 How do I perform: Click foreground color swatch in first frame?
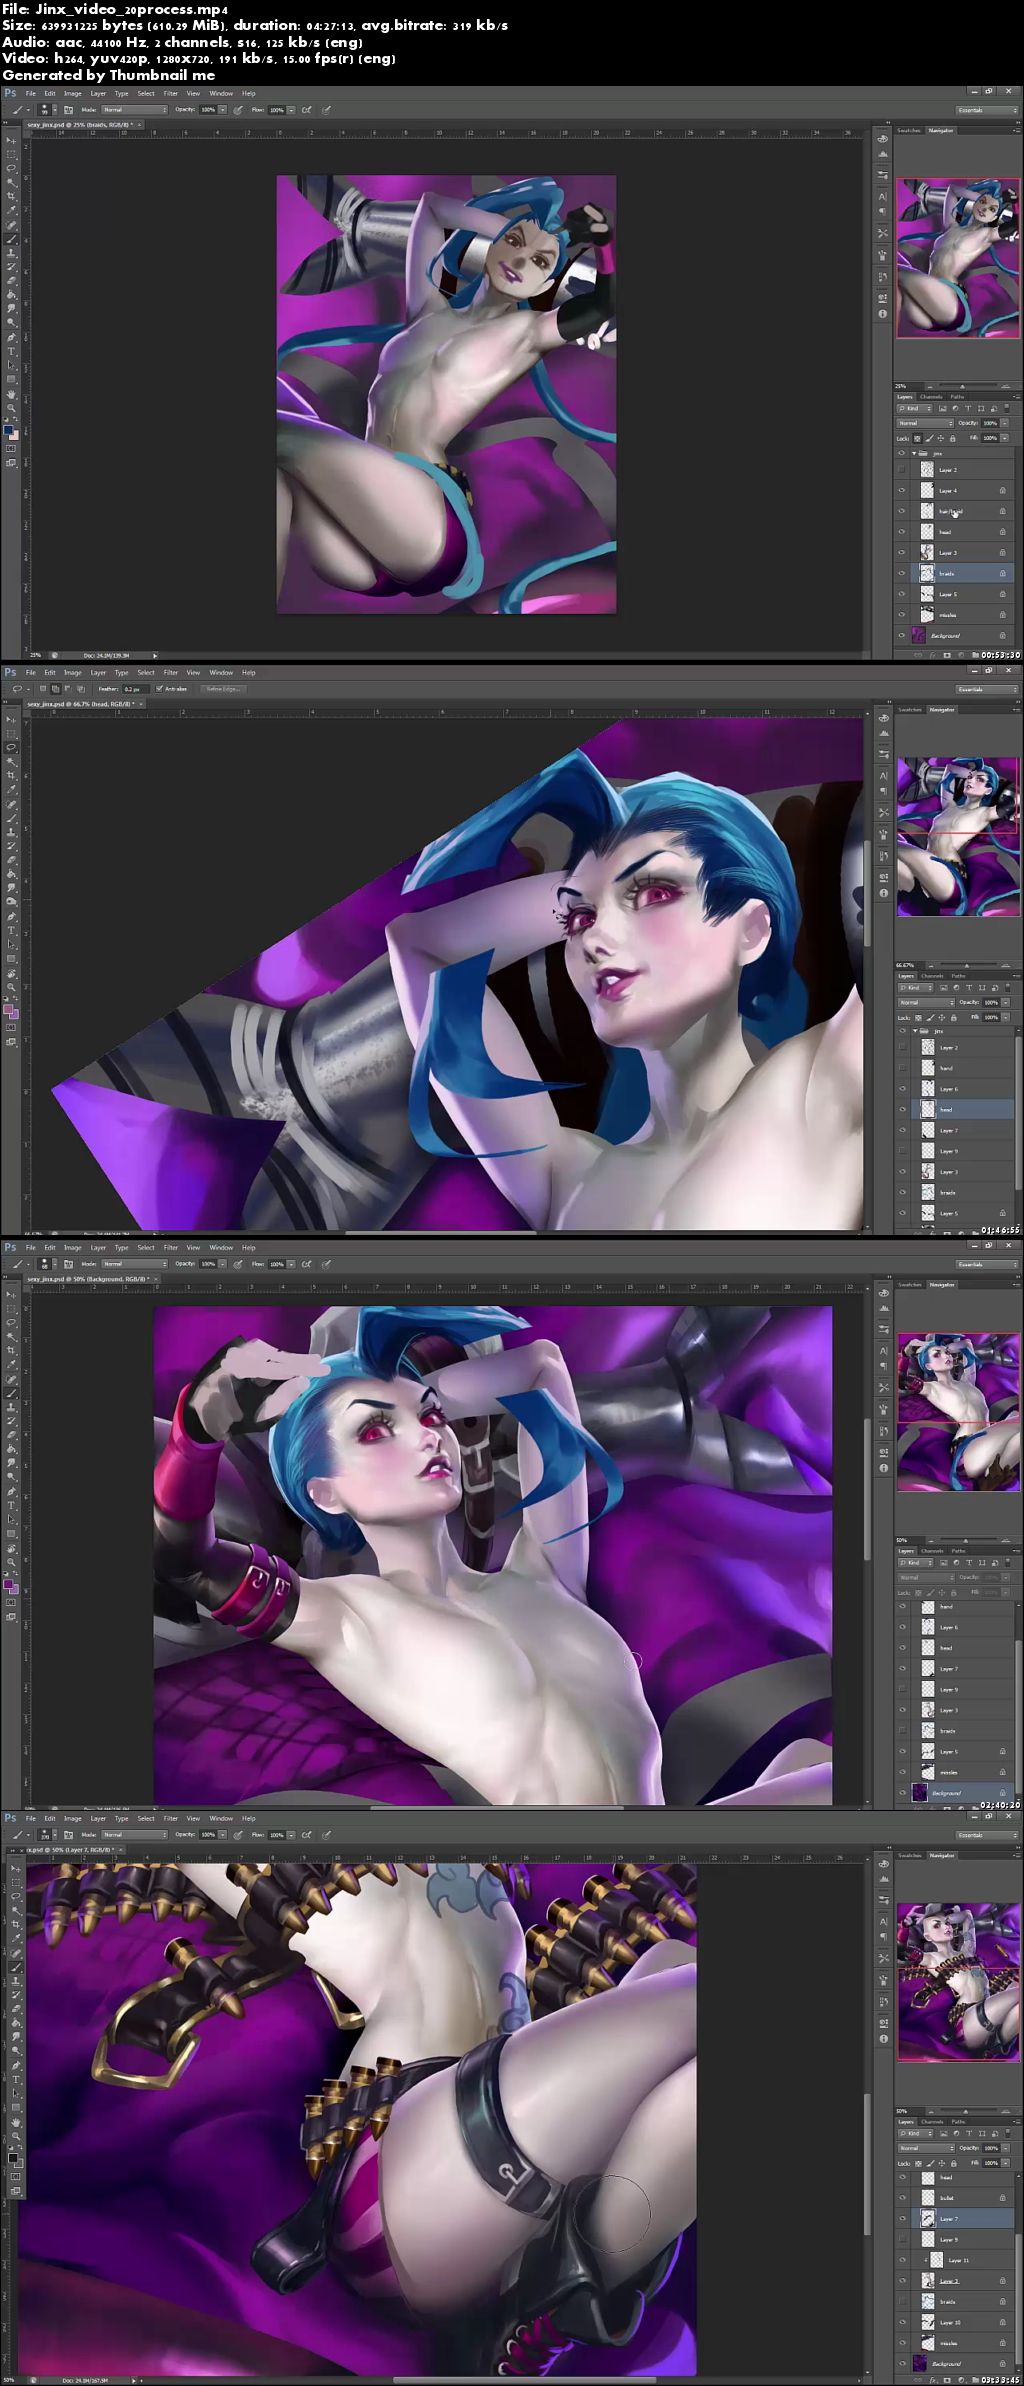pyautogui.click(x=8, y=430)
